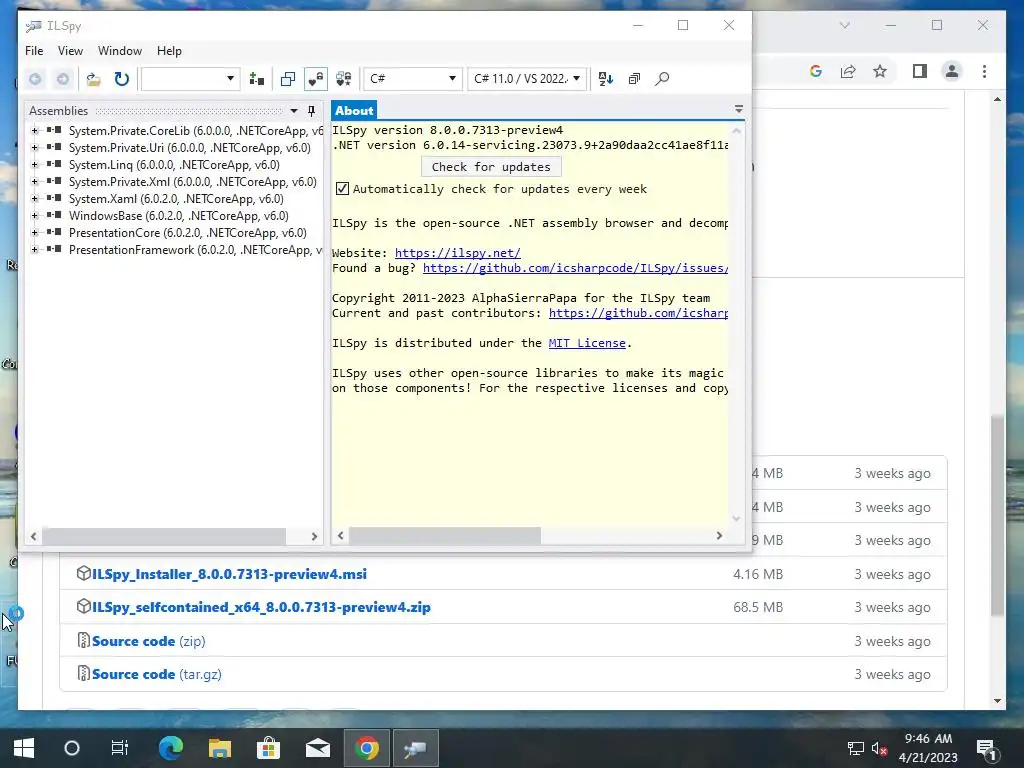Click the overlapping windows toolbar icon
The image size is (1024, 768).
pos(288,79)
